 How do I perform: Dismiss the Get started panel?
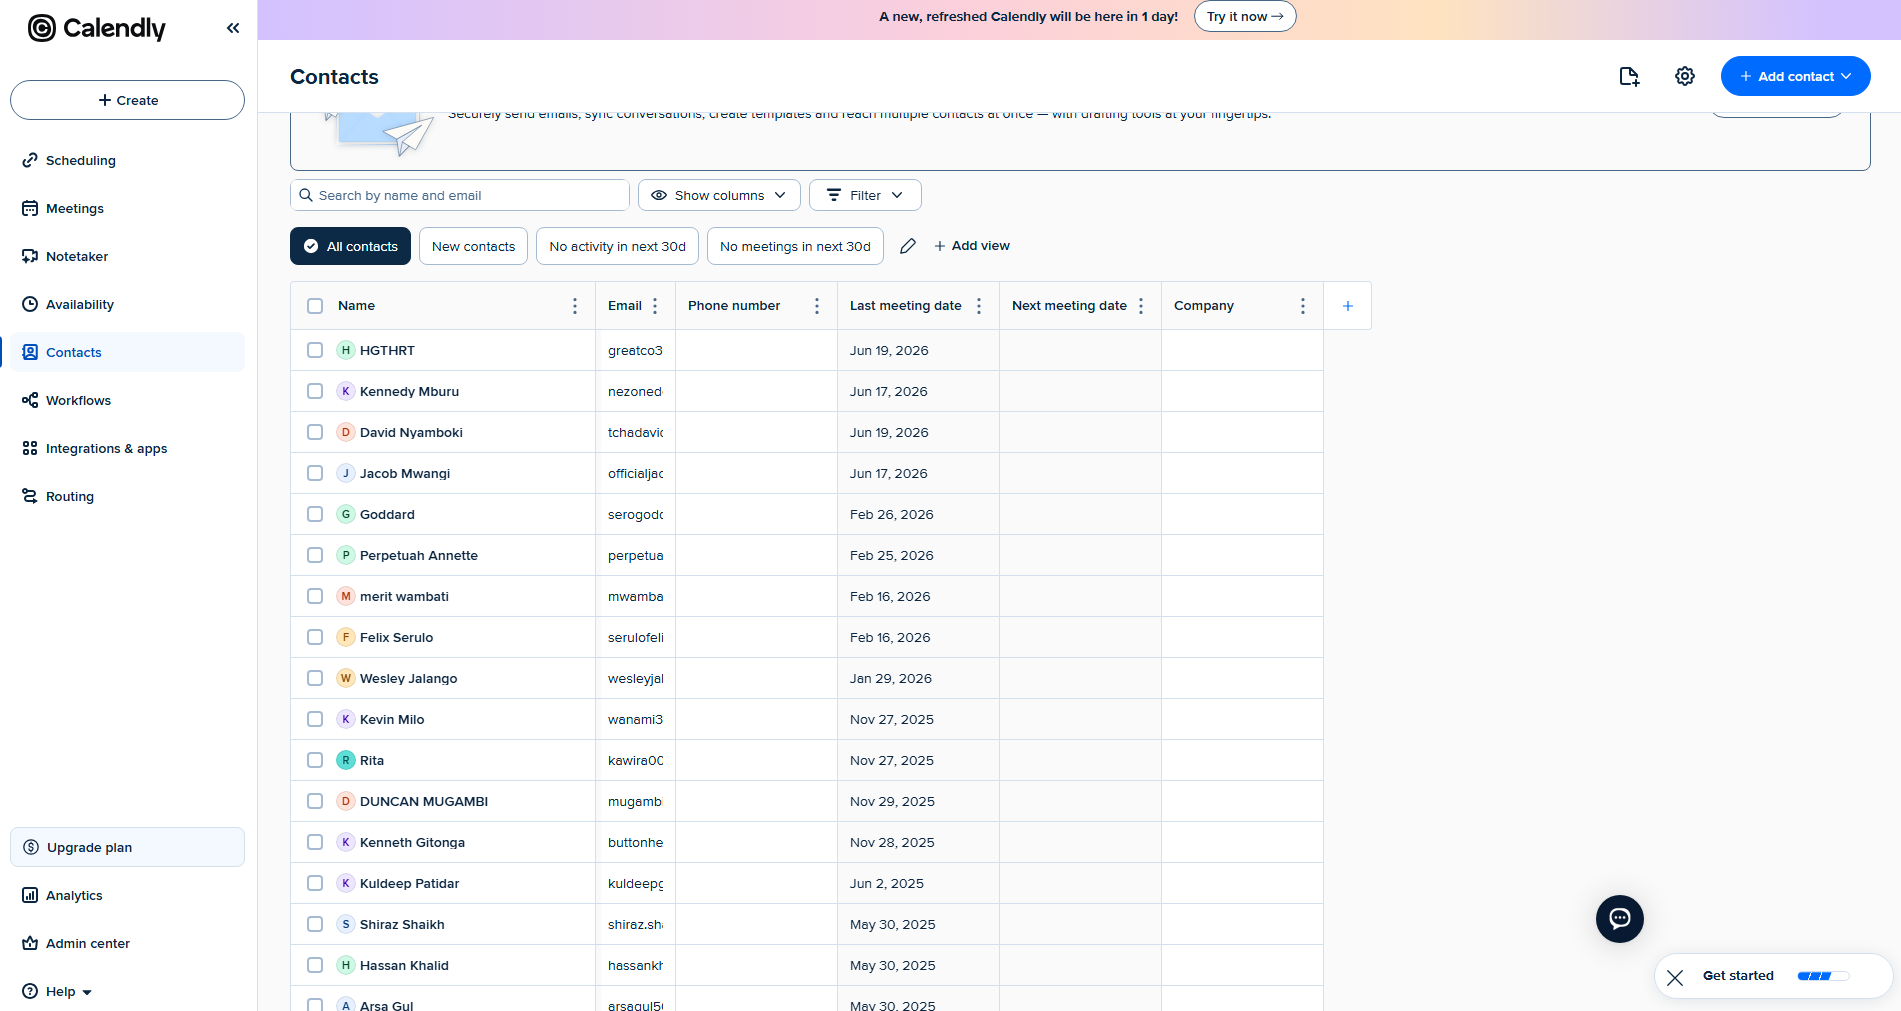1675,977
